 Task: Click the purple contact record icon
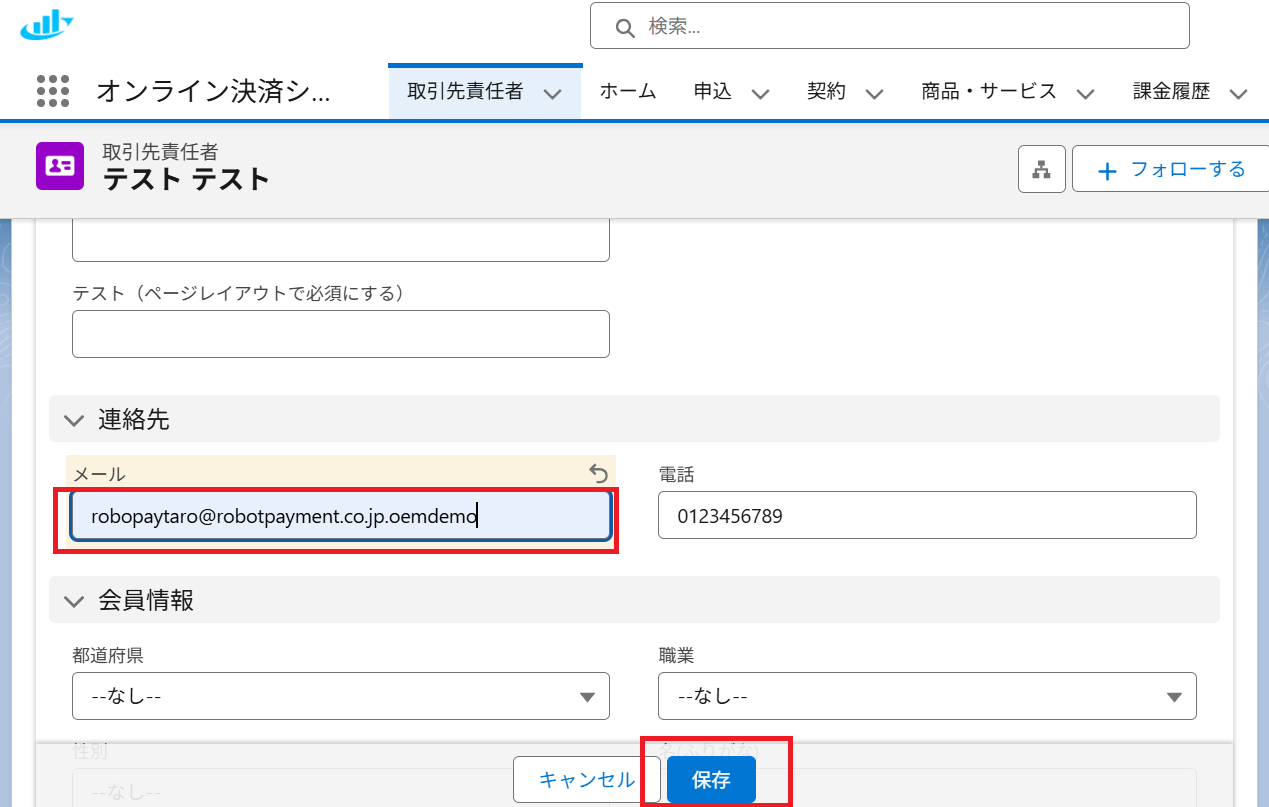pos(60,166)
